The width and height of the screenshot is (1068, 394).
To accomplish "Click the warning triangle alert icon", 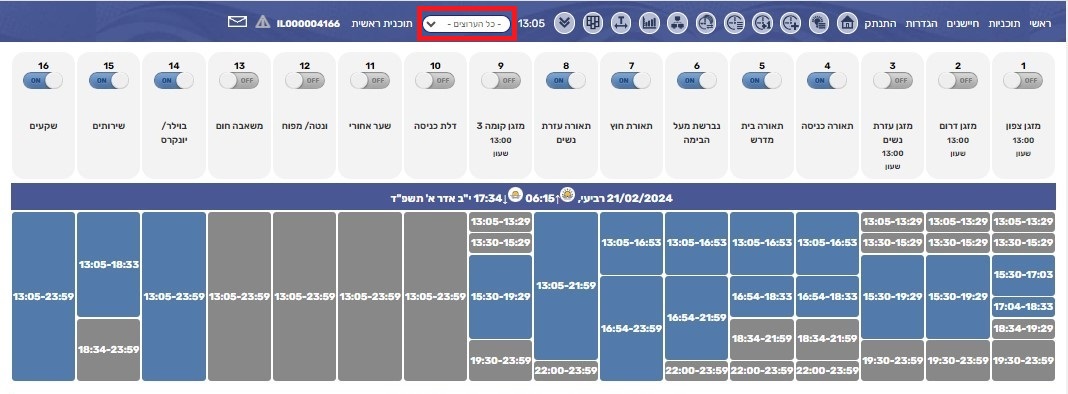I will click(262, 22).
